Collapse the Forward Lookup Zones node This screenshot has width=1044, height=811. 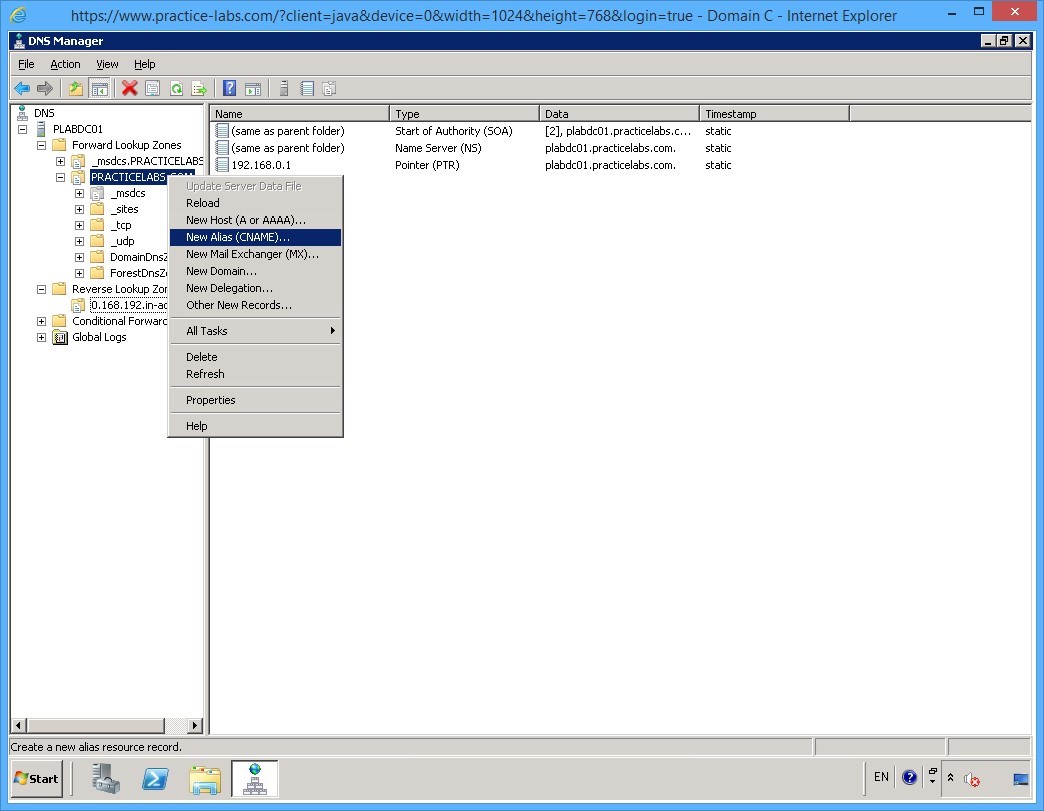pyautogui.click(x=40, y=145)
